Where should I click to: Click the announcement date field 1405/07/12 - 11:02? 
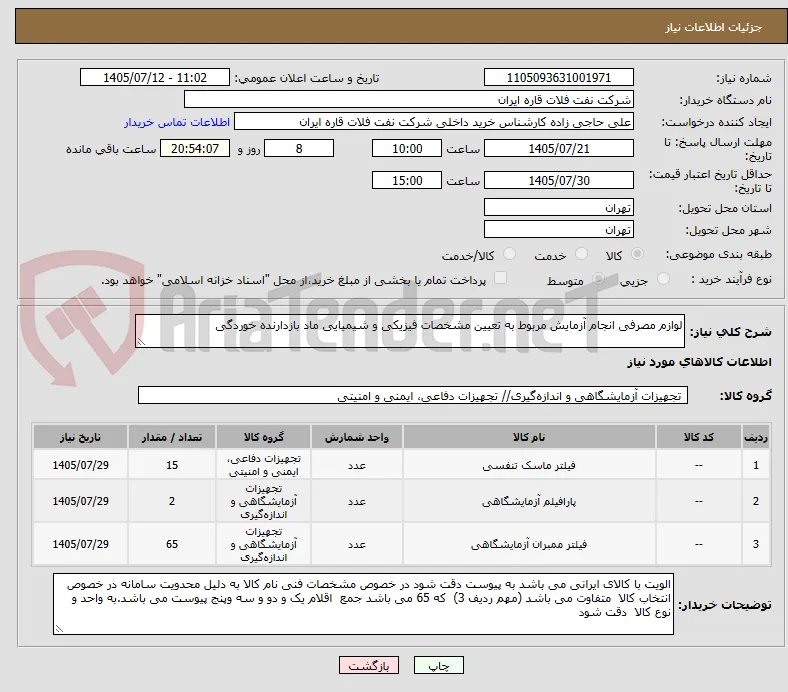155,78
